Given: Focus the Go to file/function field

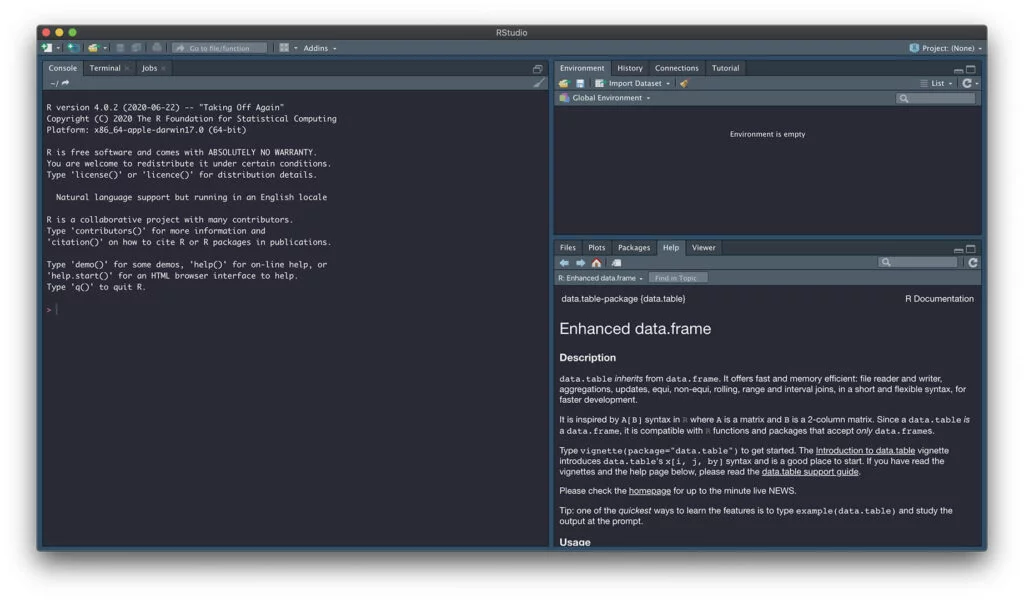Looking at the screenshot, I should pos(219,48).
